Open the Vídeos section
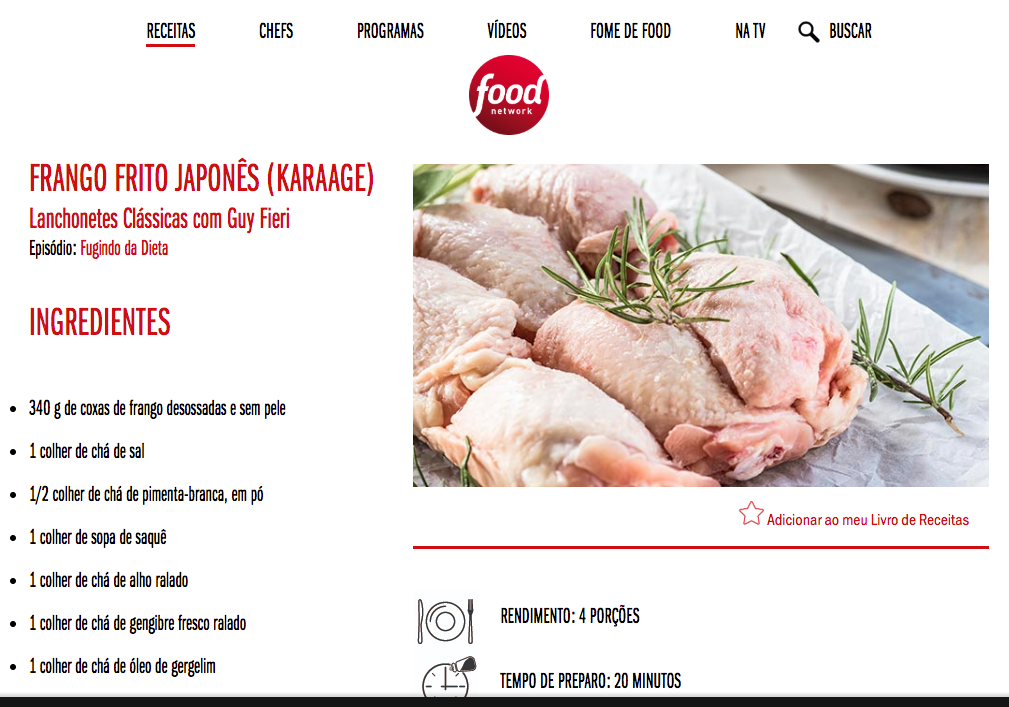The image size is (1009, 707). pyautogui.click(x=506, y=30)
